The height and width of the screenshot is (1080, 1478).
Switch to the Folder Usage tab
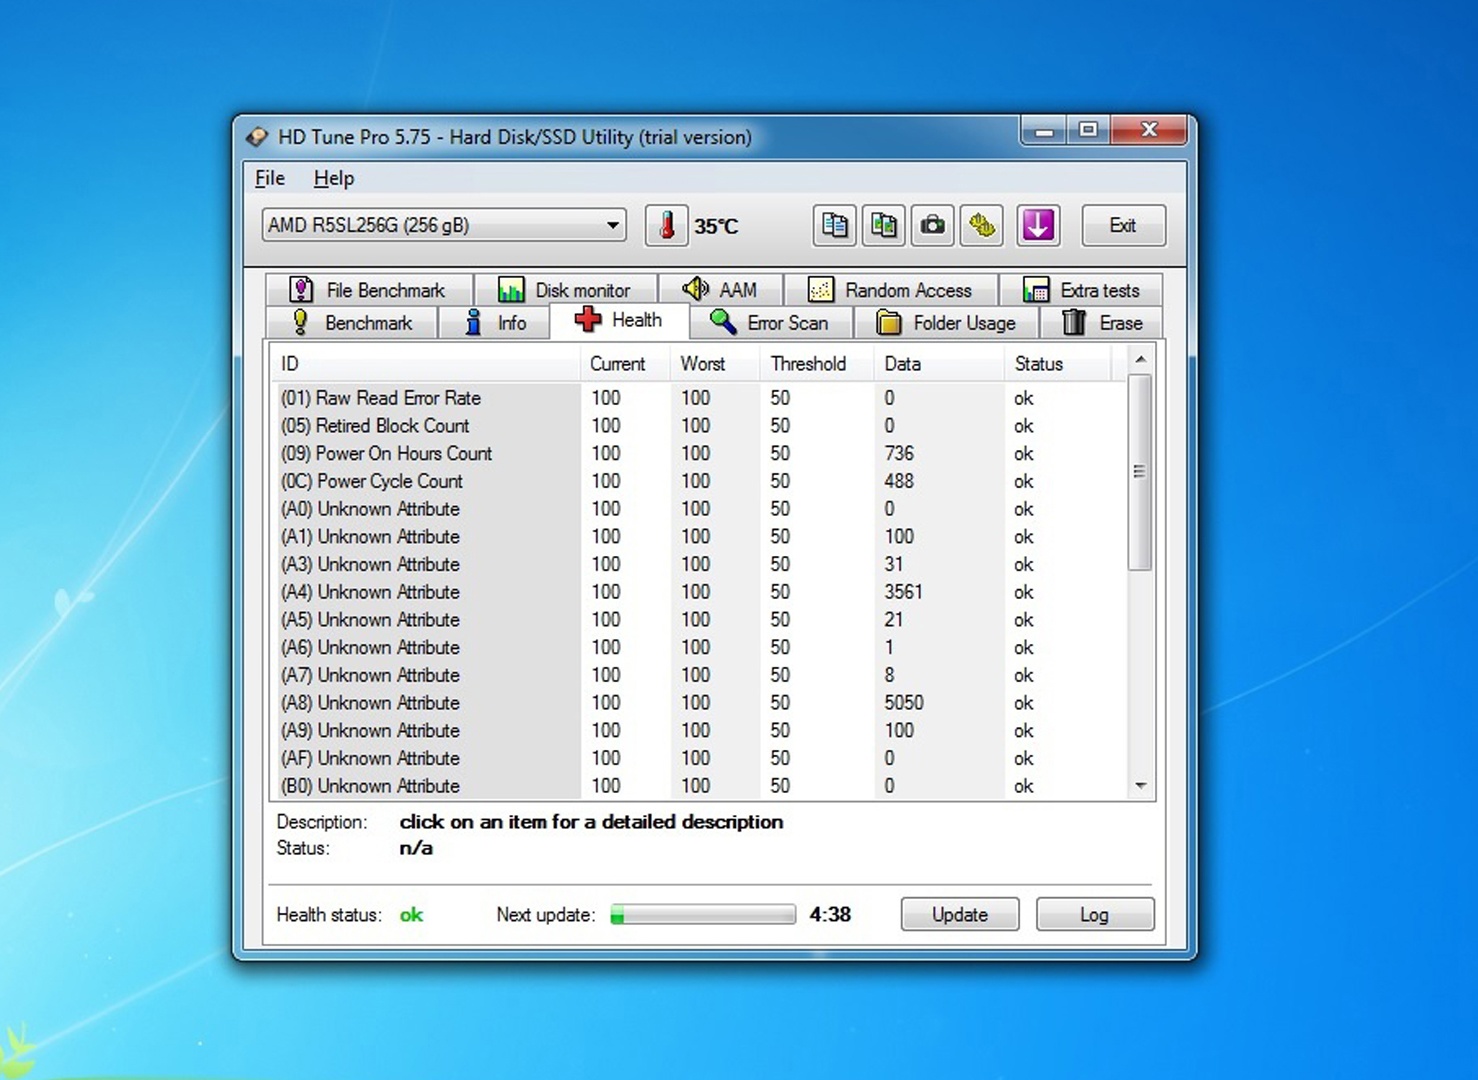click(x=947, y=323)
